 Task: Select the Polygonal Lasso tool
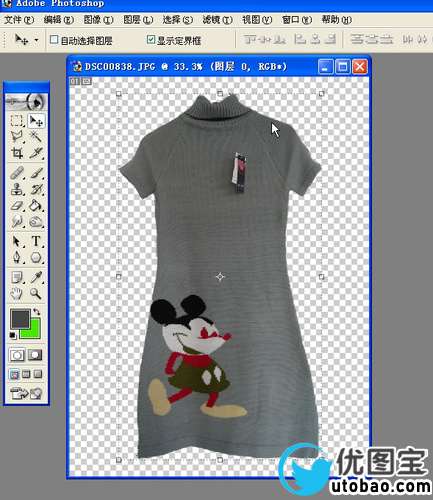(x=16, y=136)
